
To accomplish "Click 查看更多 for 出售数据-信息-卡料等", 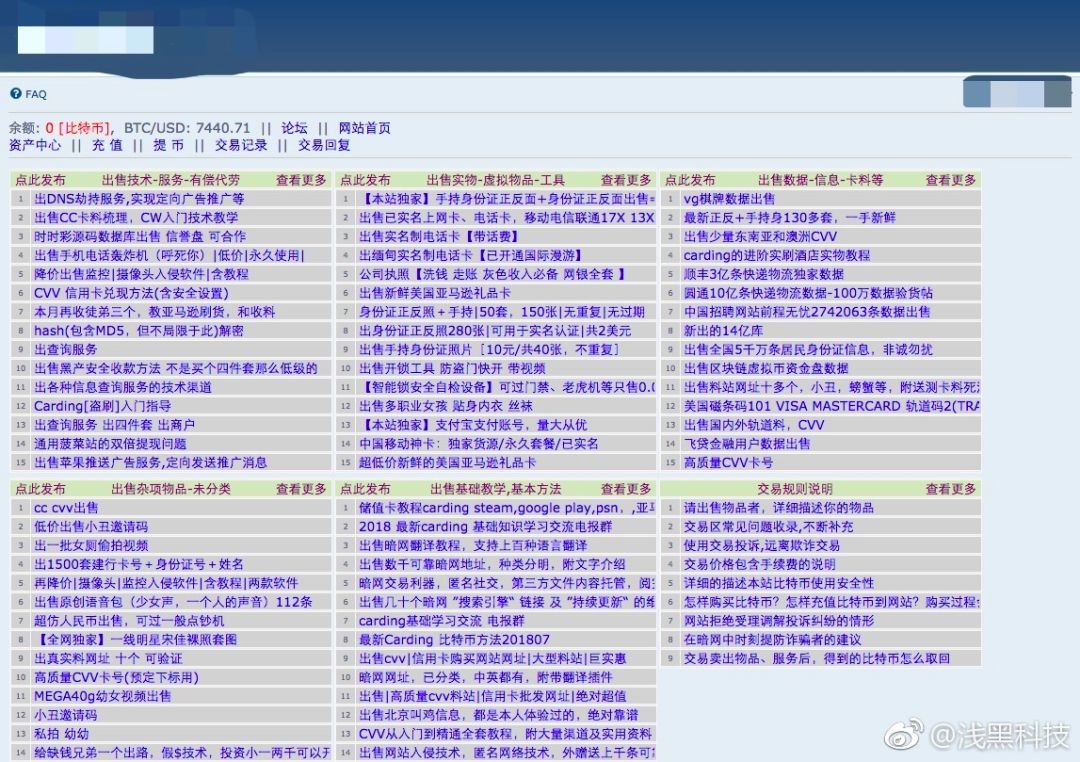I will click(949, 178).
